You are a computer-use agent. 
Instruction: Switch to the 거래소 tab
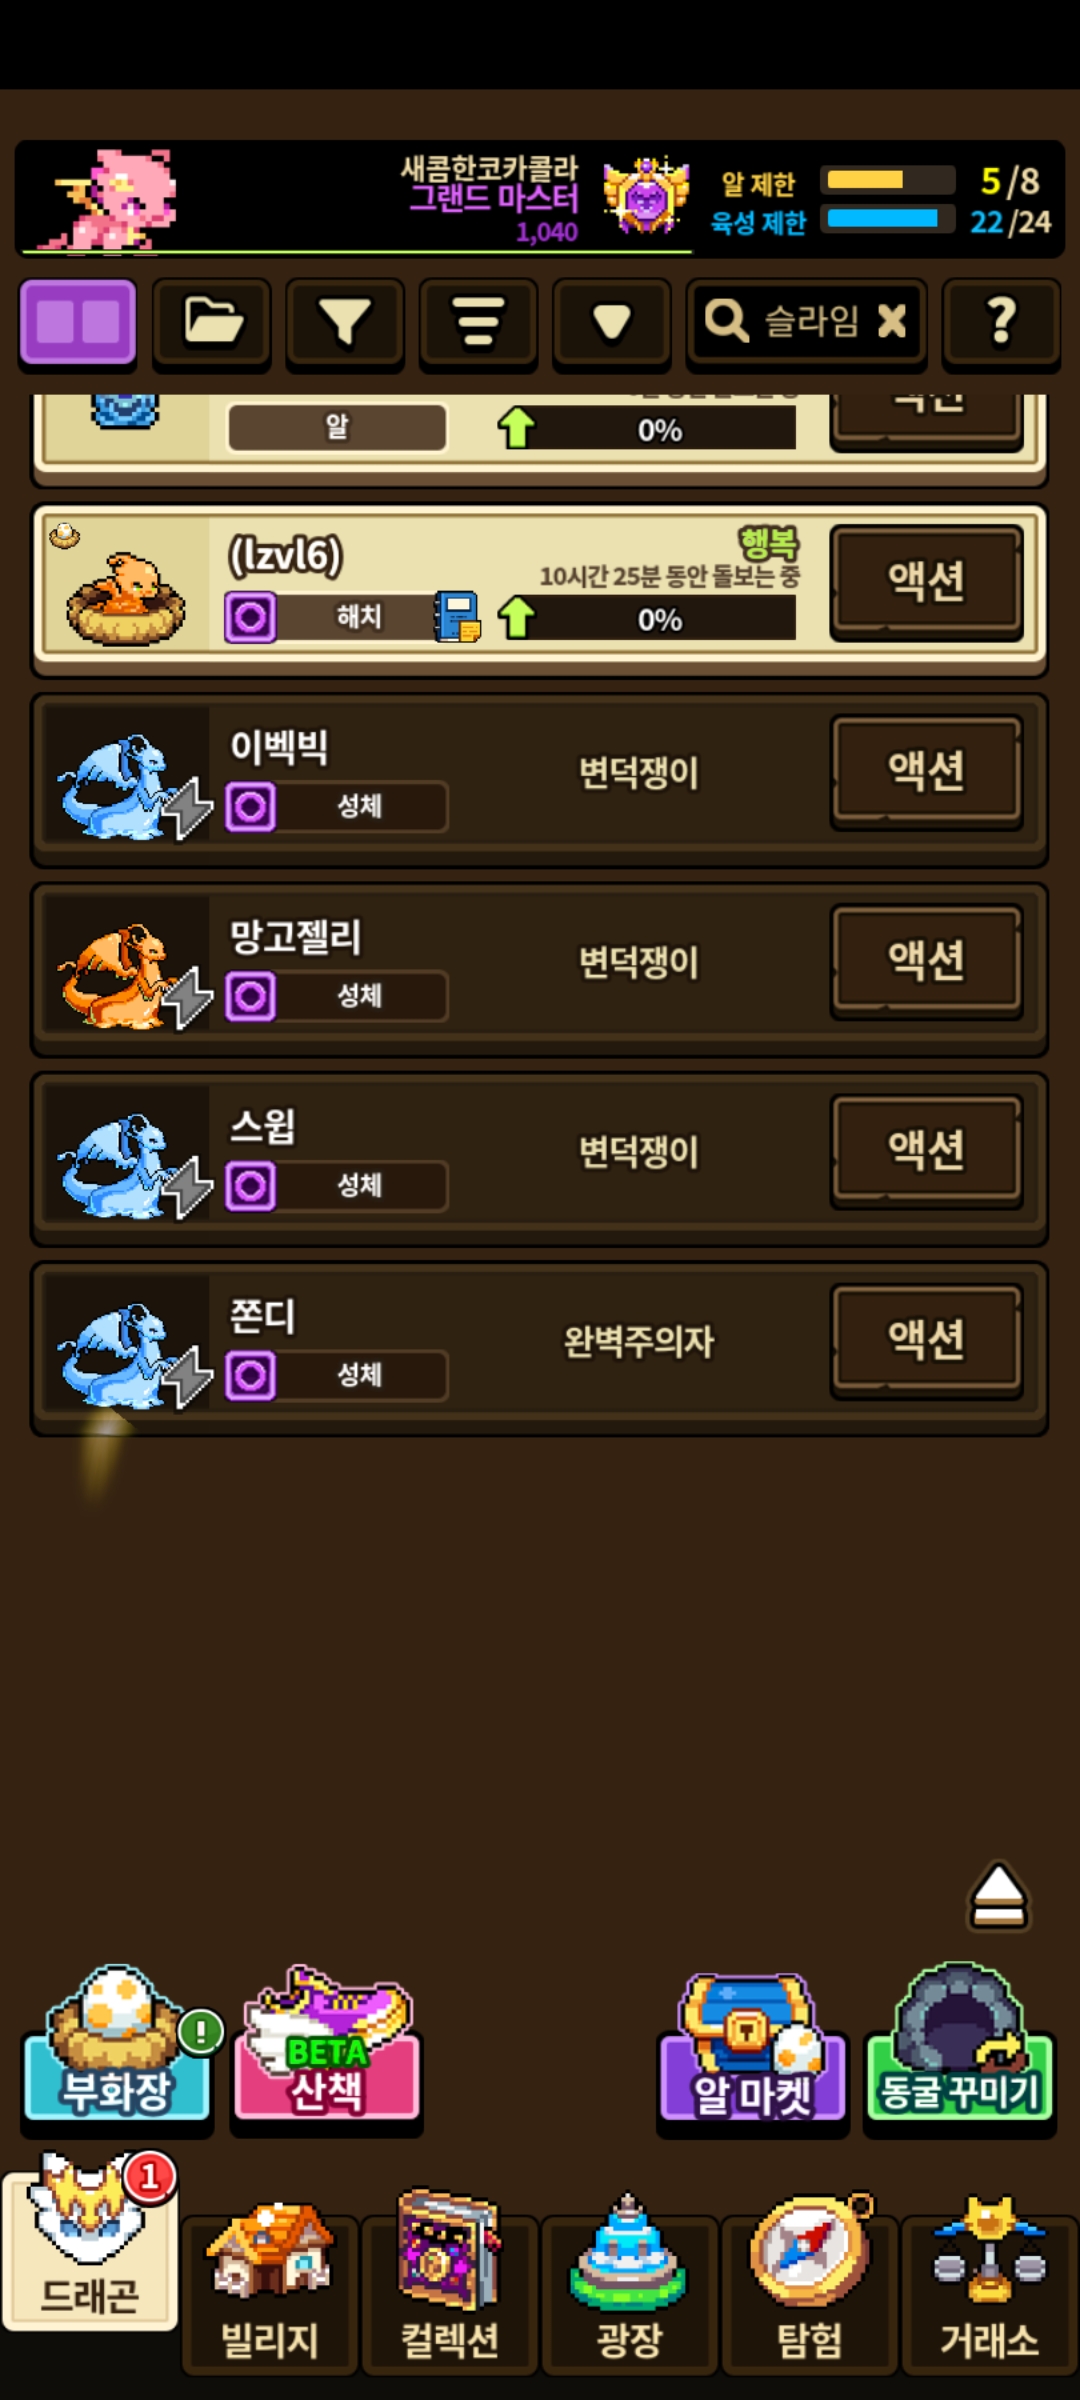[989, 2286]
